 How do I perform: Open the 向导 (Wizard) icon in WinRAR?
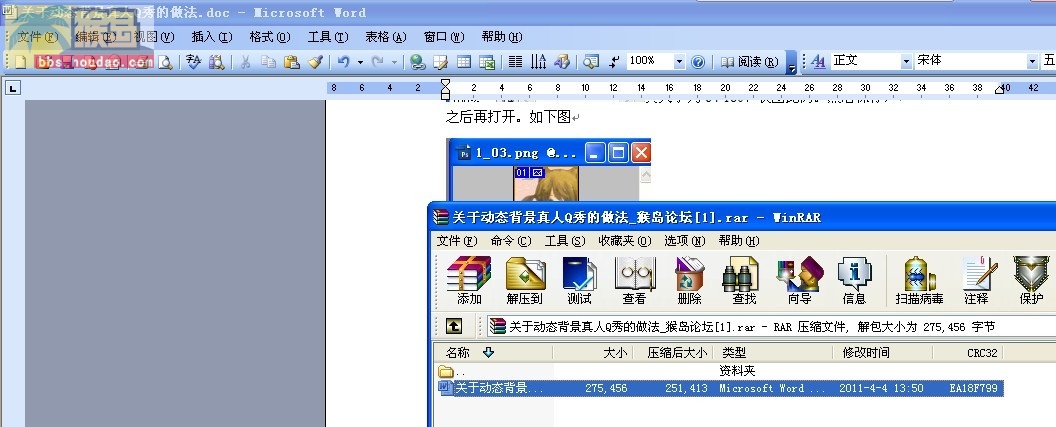(799, 280)
